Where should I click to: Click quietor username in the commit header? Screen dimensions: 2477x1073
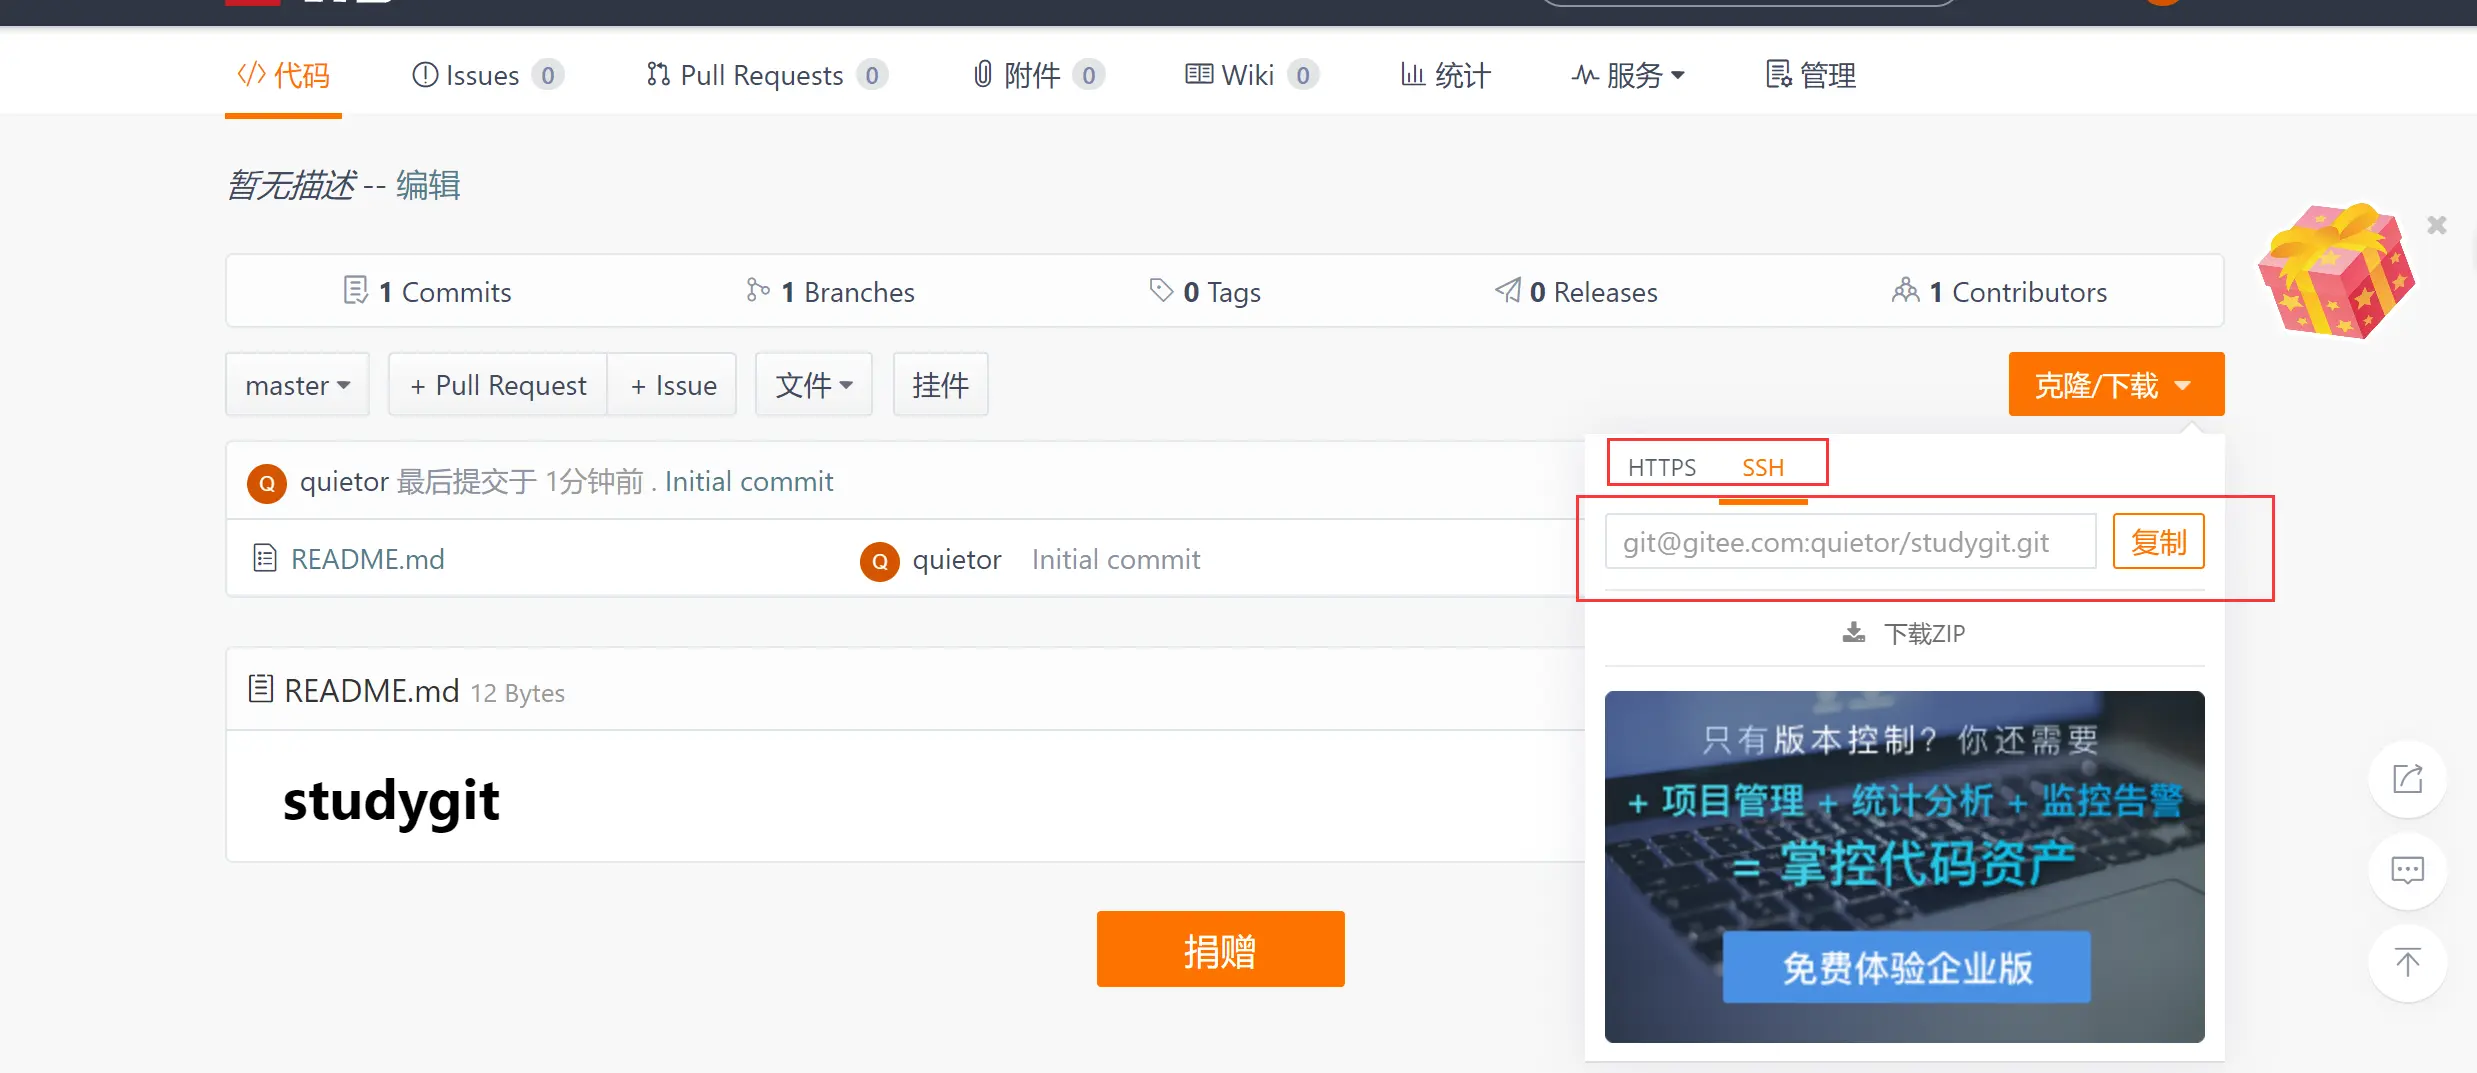[x=344, y=481]
